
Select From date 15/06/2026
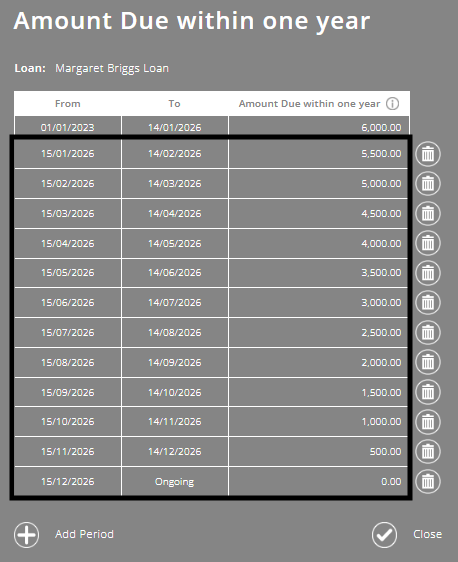pyautogui.click(x=68, y=303)
